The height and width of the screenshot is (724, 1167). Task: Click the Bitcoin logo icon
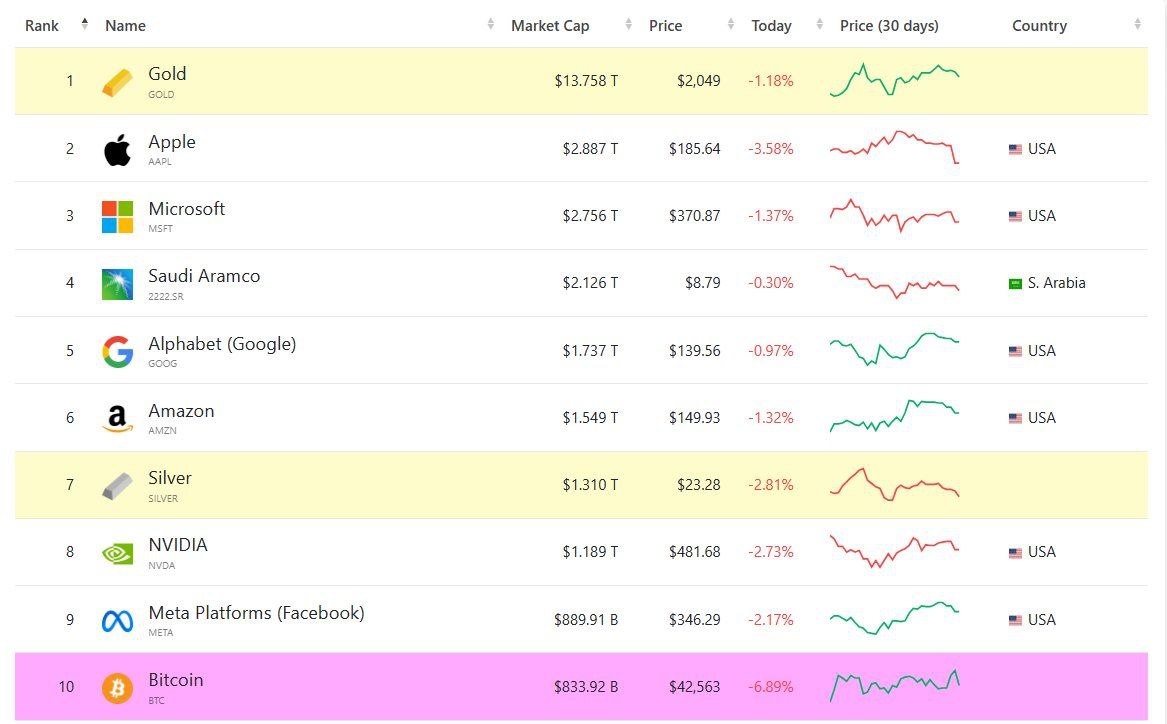pyautogui.click(x=117, y=688)
